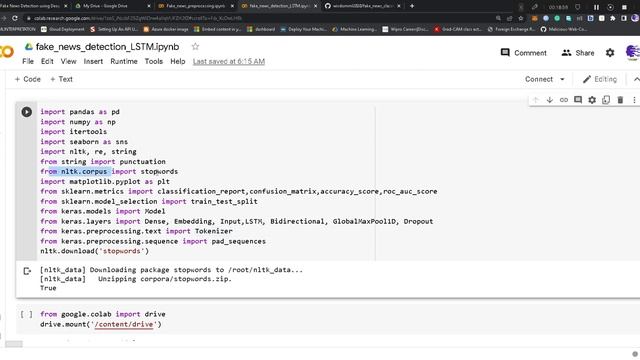Open the Malicious-Web-Co GitHub bookmark
This screenshot has width=640, height=360.
[564, 29]
